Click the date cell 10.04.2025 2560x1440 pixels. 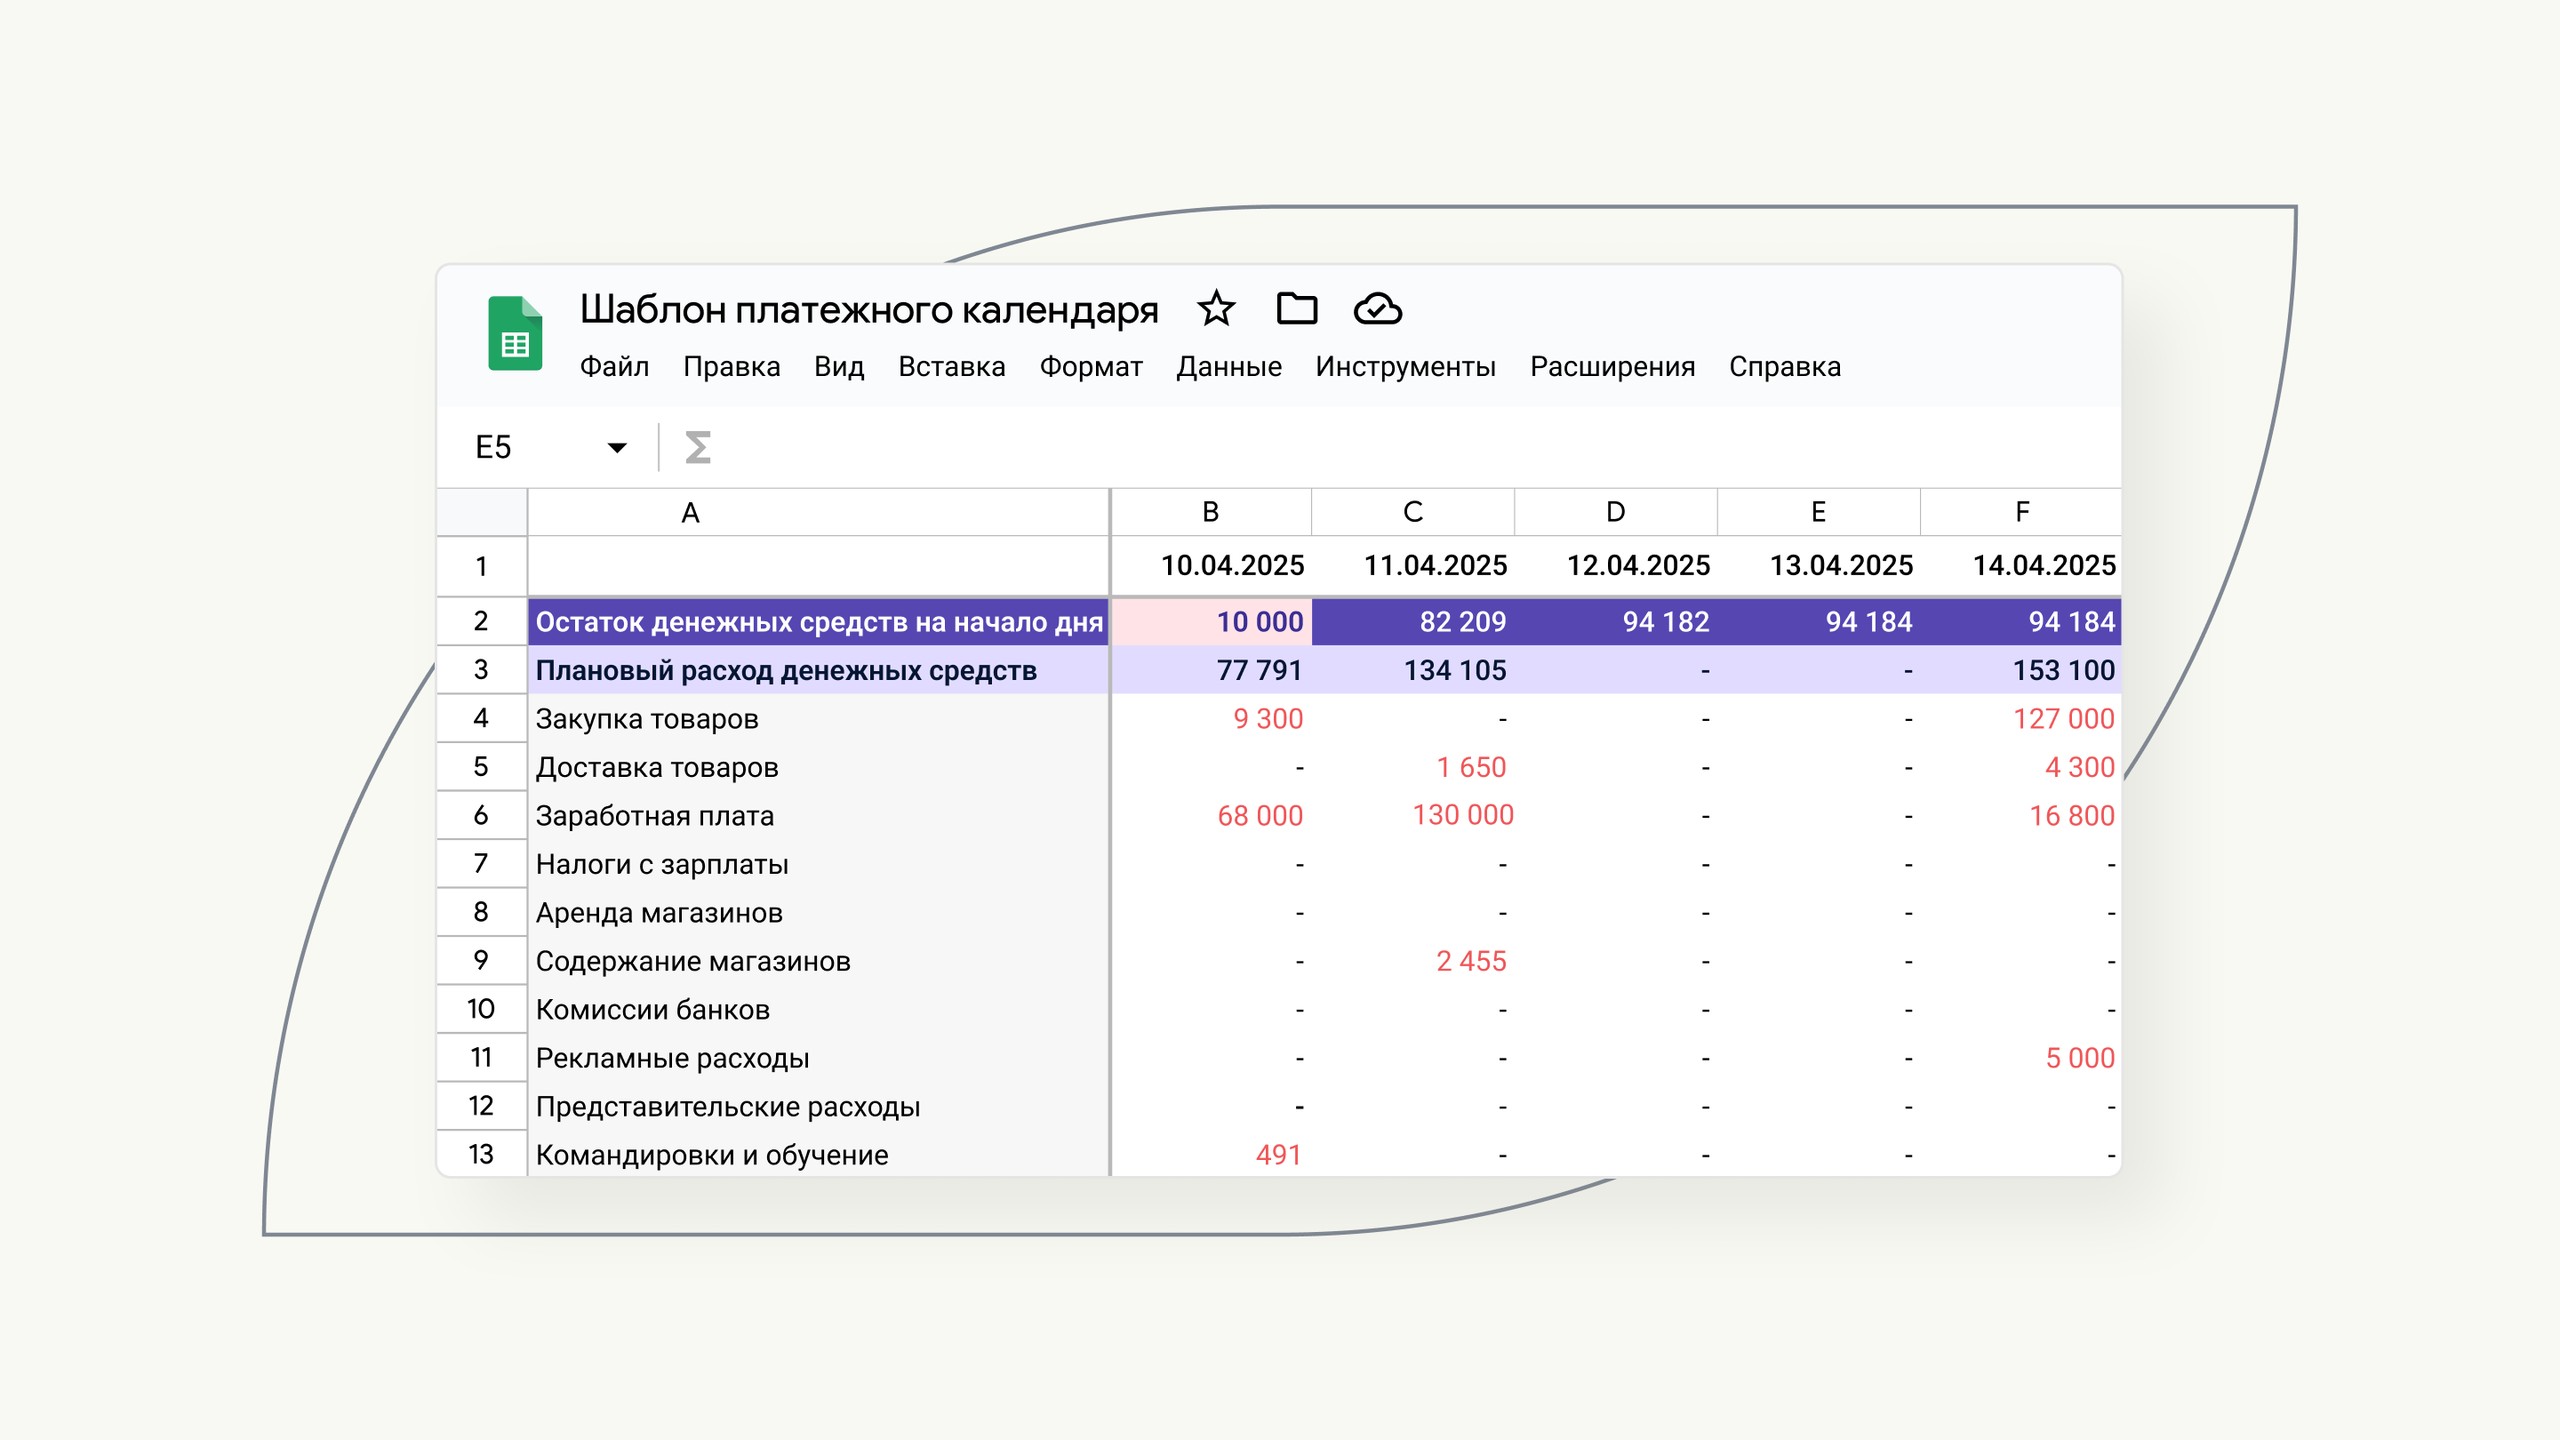[x=1211, y=566]
